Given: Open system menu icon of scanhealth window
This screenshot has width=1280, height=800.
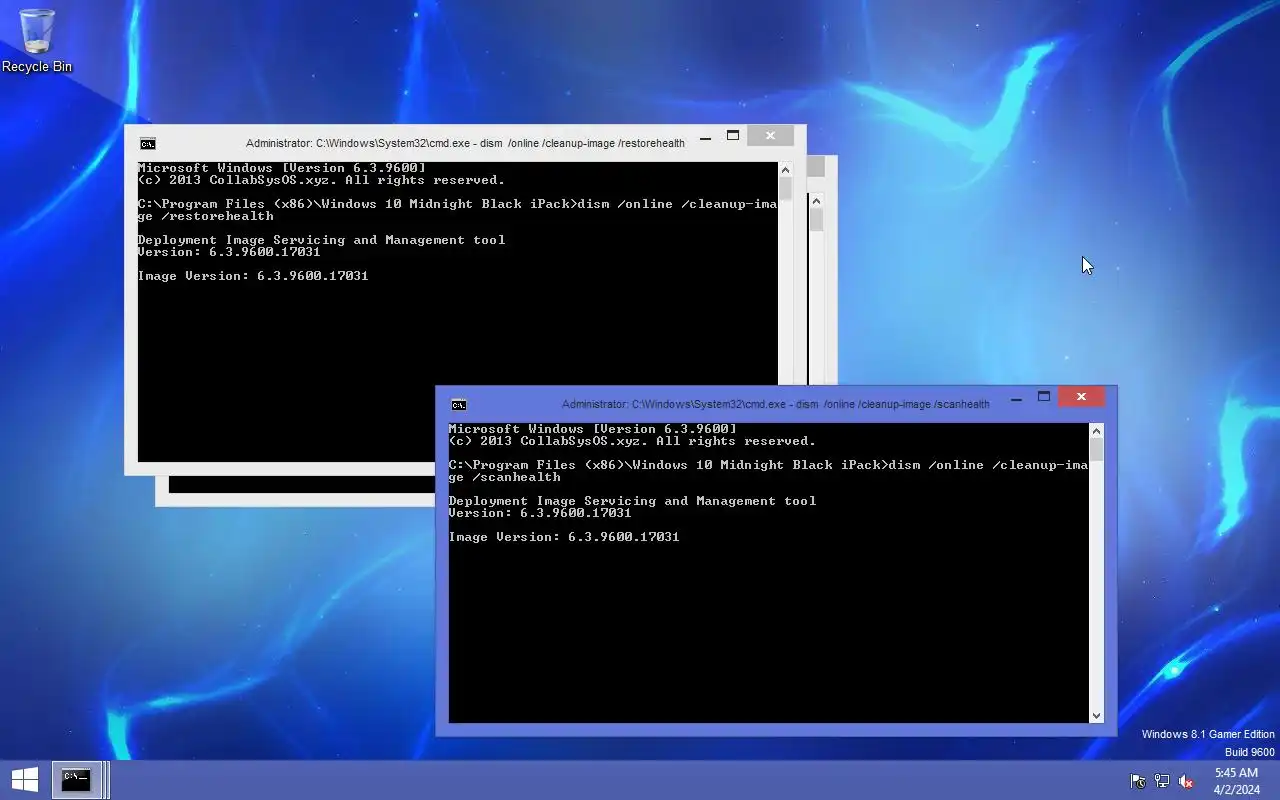Looking at the screenshot, I should (x=459, y=404).
